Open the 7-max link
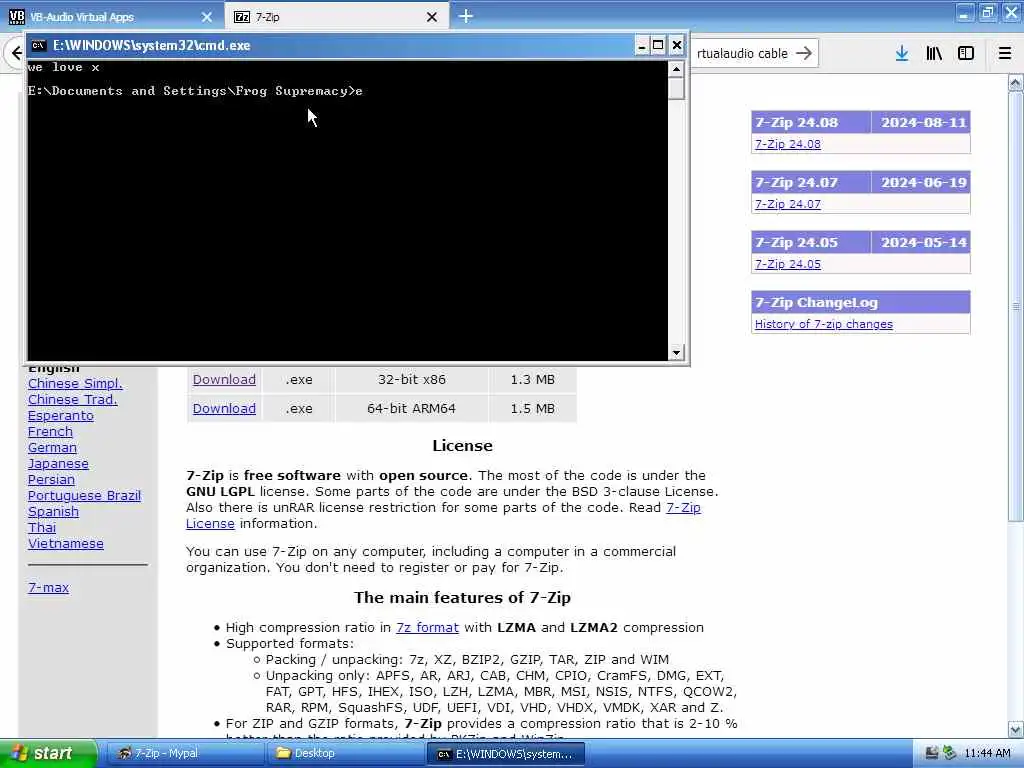 [x=48, y=588]
